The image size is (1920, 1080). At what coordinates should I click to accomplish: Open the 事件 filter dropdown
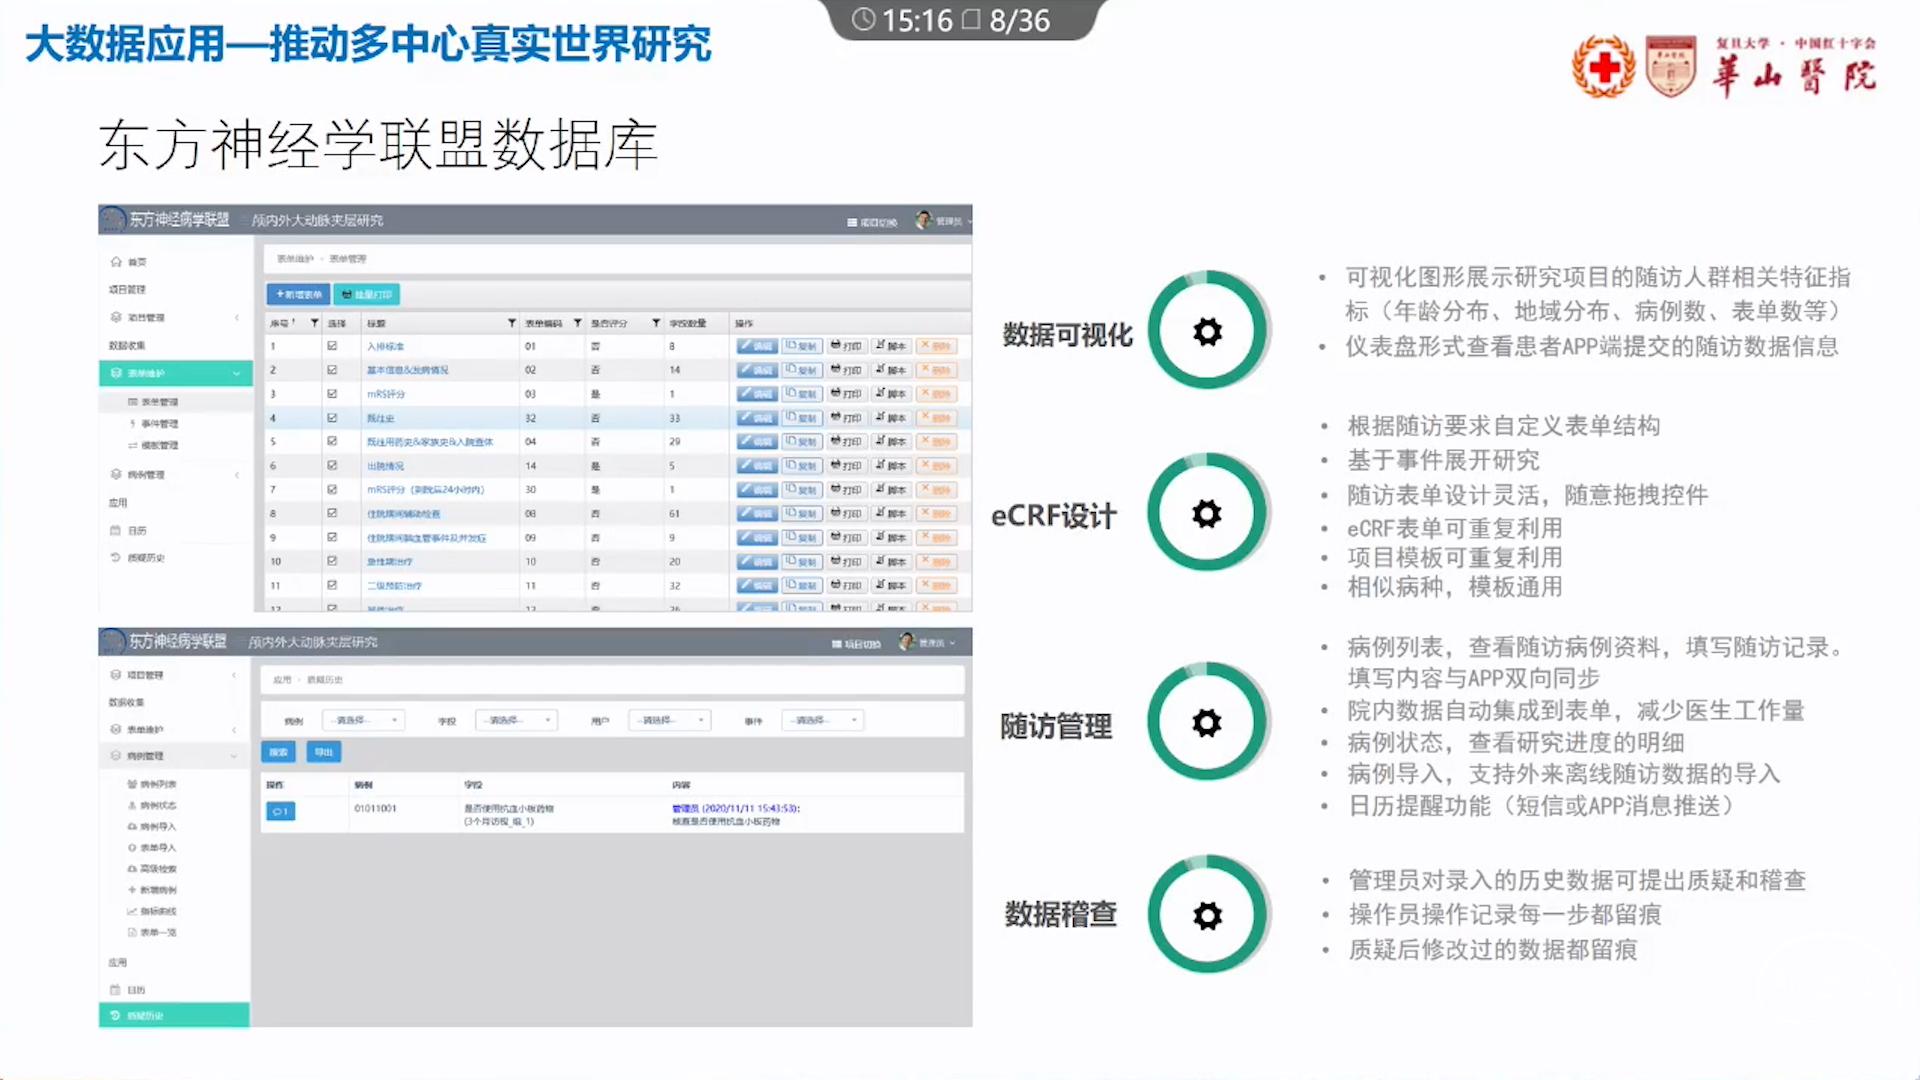(823, 720)
